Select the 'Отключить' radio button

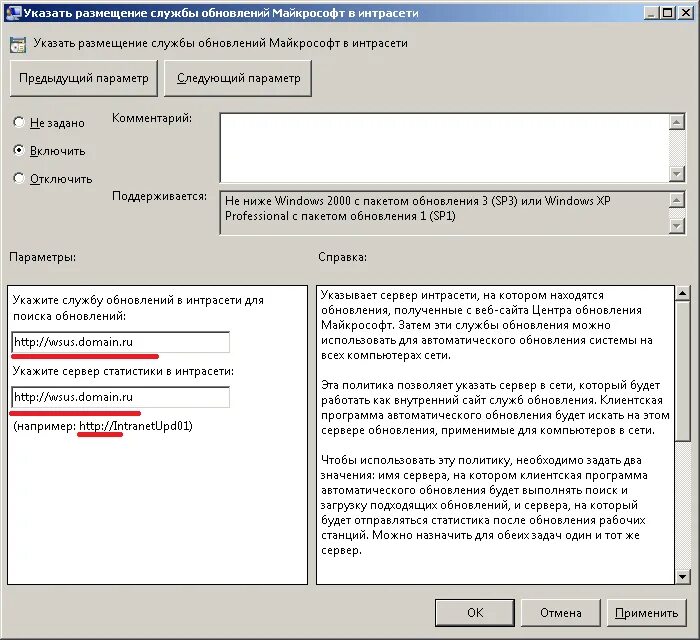pos(19,179)
